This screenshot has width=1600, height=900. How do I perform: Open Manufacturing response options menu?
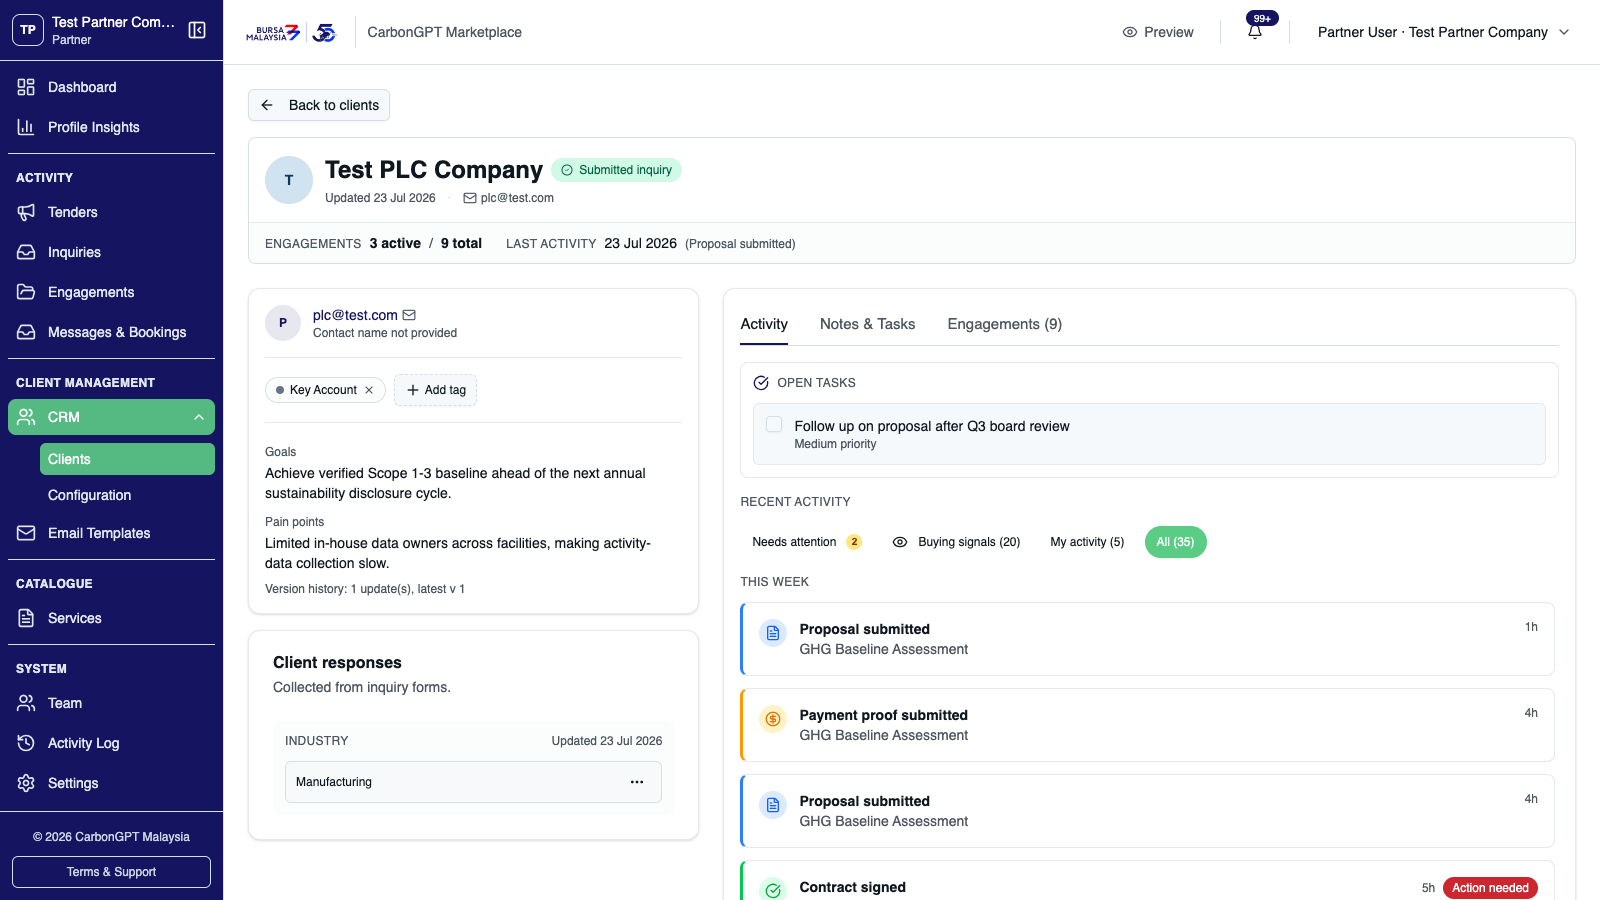pyautogui.click(x=637, y=782)
